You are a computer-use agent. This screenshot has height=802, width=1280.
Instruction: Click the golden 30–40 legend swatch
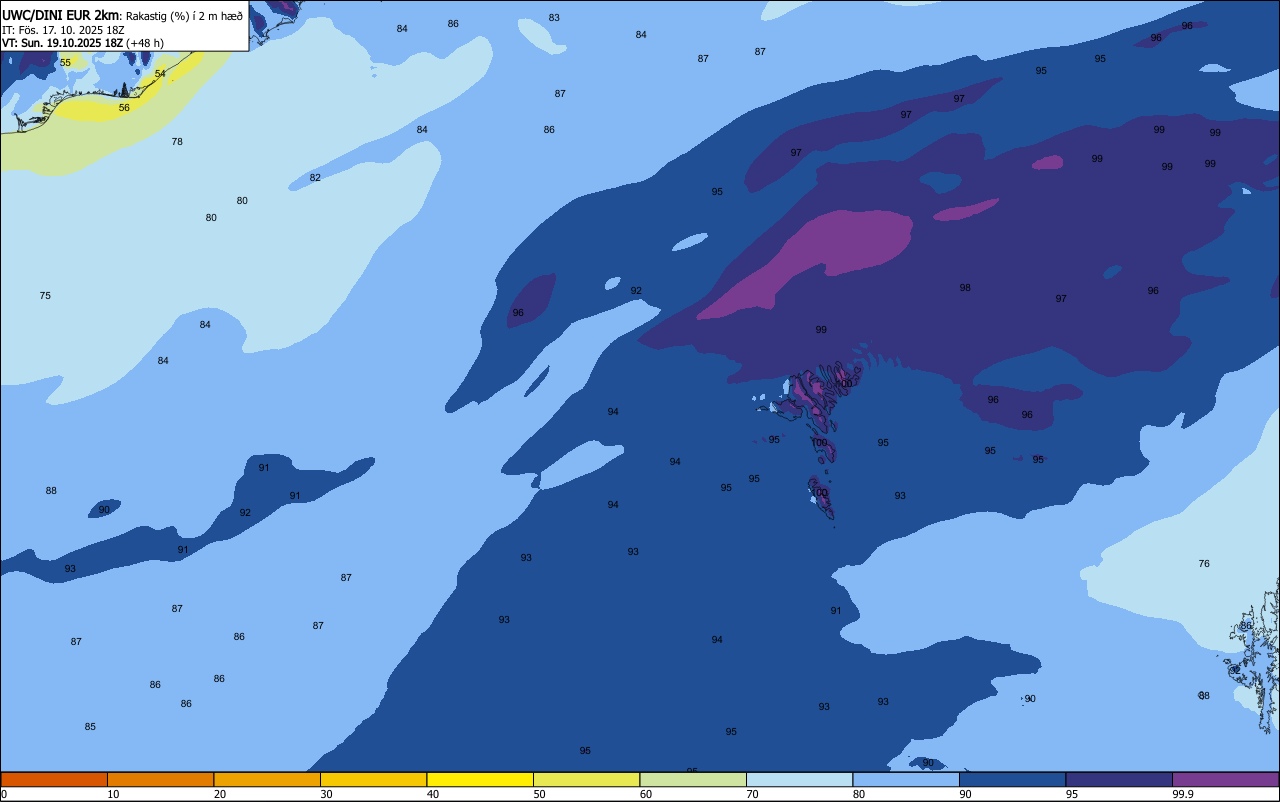tap(373, 779)
